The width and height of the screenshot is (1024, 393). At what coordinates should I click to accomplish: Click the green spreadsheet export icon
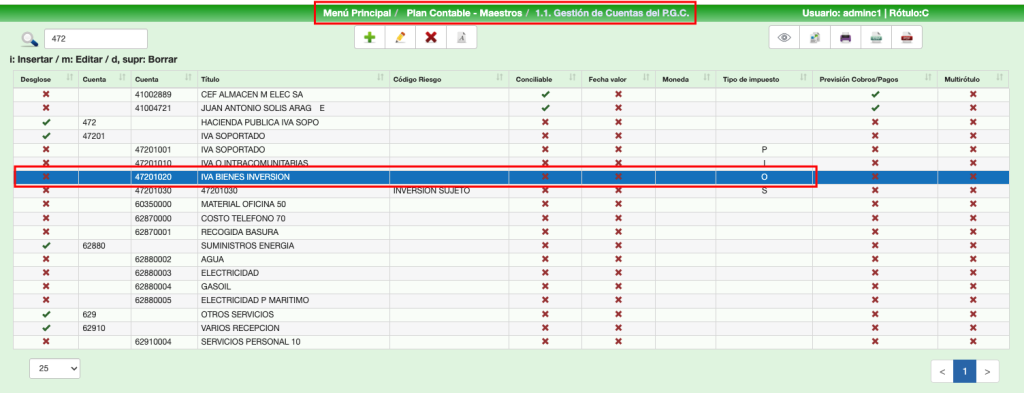pos(876,38)
